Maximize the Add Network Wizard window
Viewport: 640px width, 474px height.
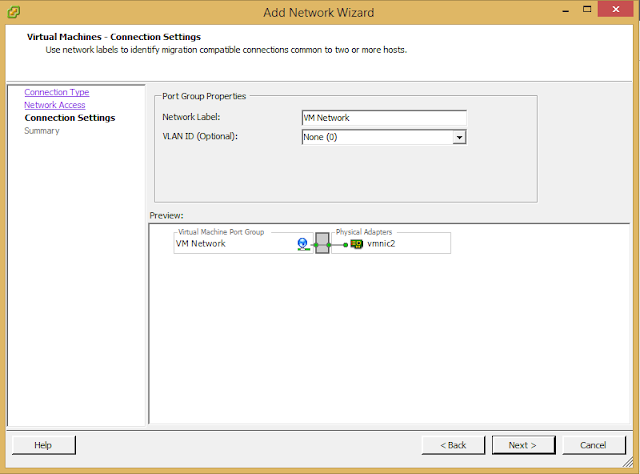click(x=587, y=9)
